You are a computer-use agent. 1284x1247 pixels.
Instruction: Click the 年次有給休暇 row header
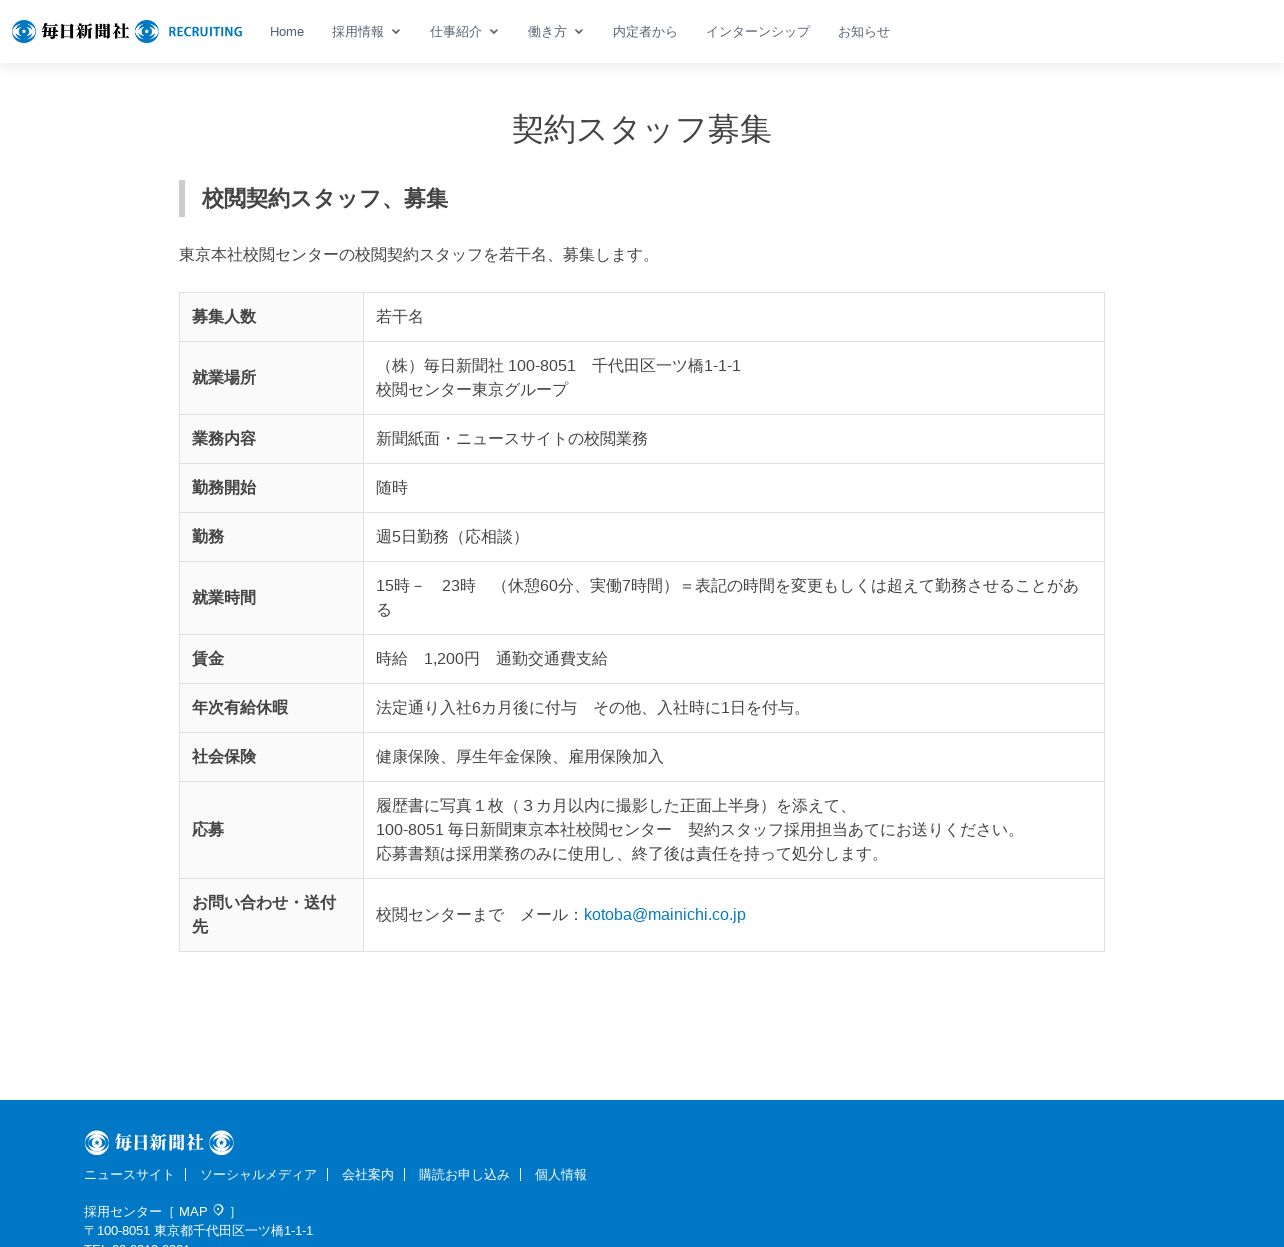[x=271, y=708]
